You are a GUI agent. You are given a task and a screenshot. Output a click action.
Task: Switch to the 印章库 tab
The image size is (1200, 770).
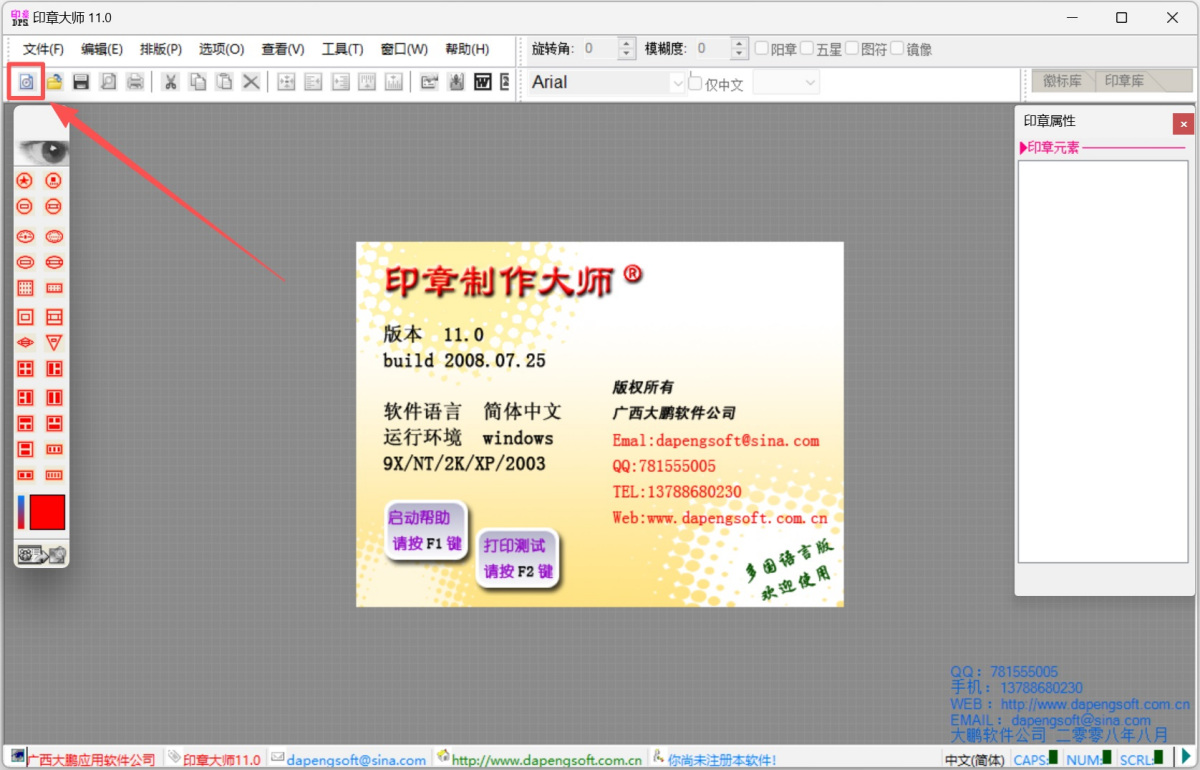[1125, 81]
